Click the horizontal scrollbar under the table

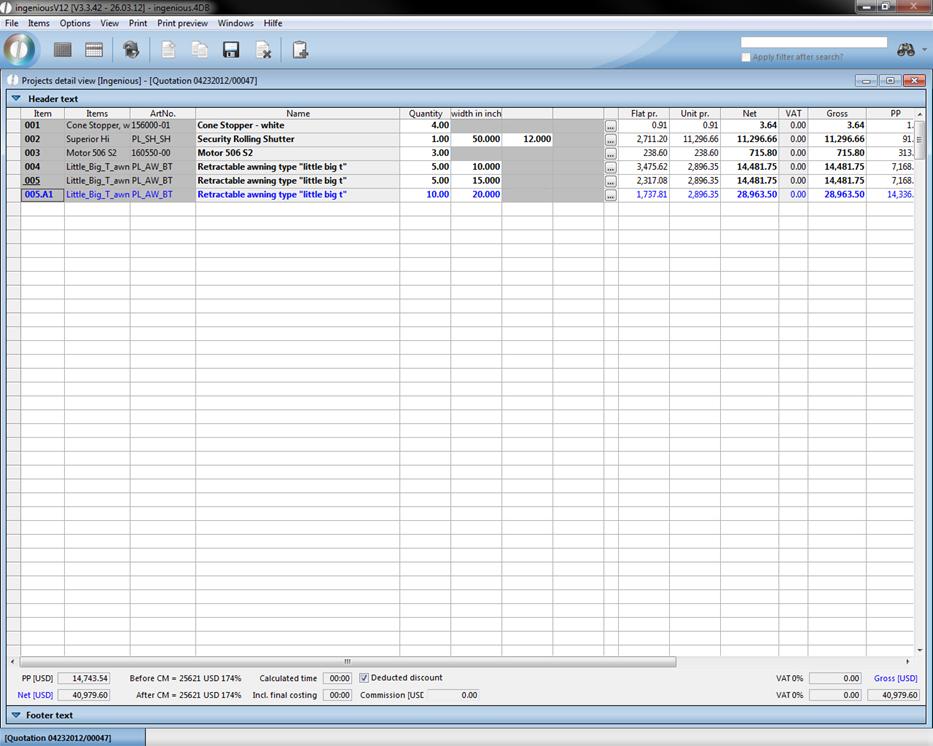point(347,661)
